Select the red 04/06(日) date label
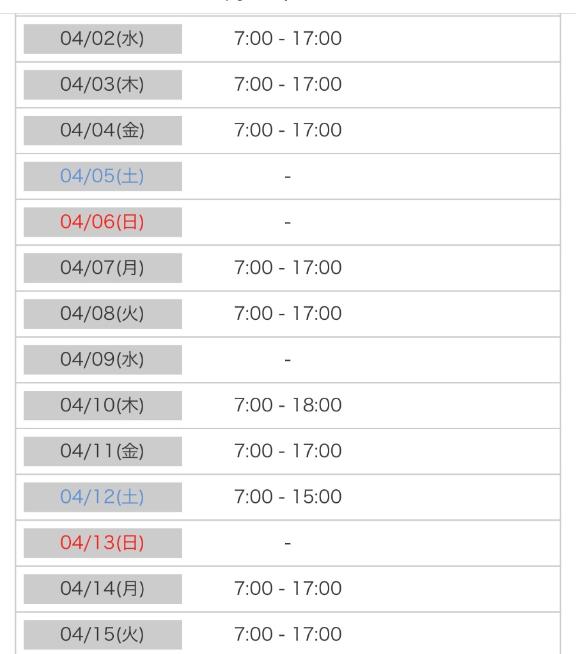Screen dimensions: 576x654 103,222
